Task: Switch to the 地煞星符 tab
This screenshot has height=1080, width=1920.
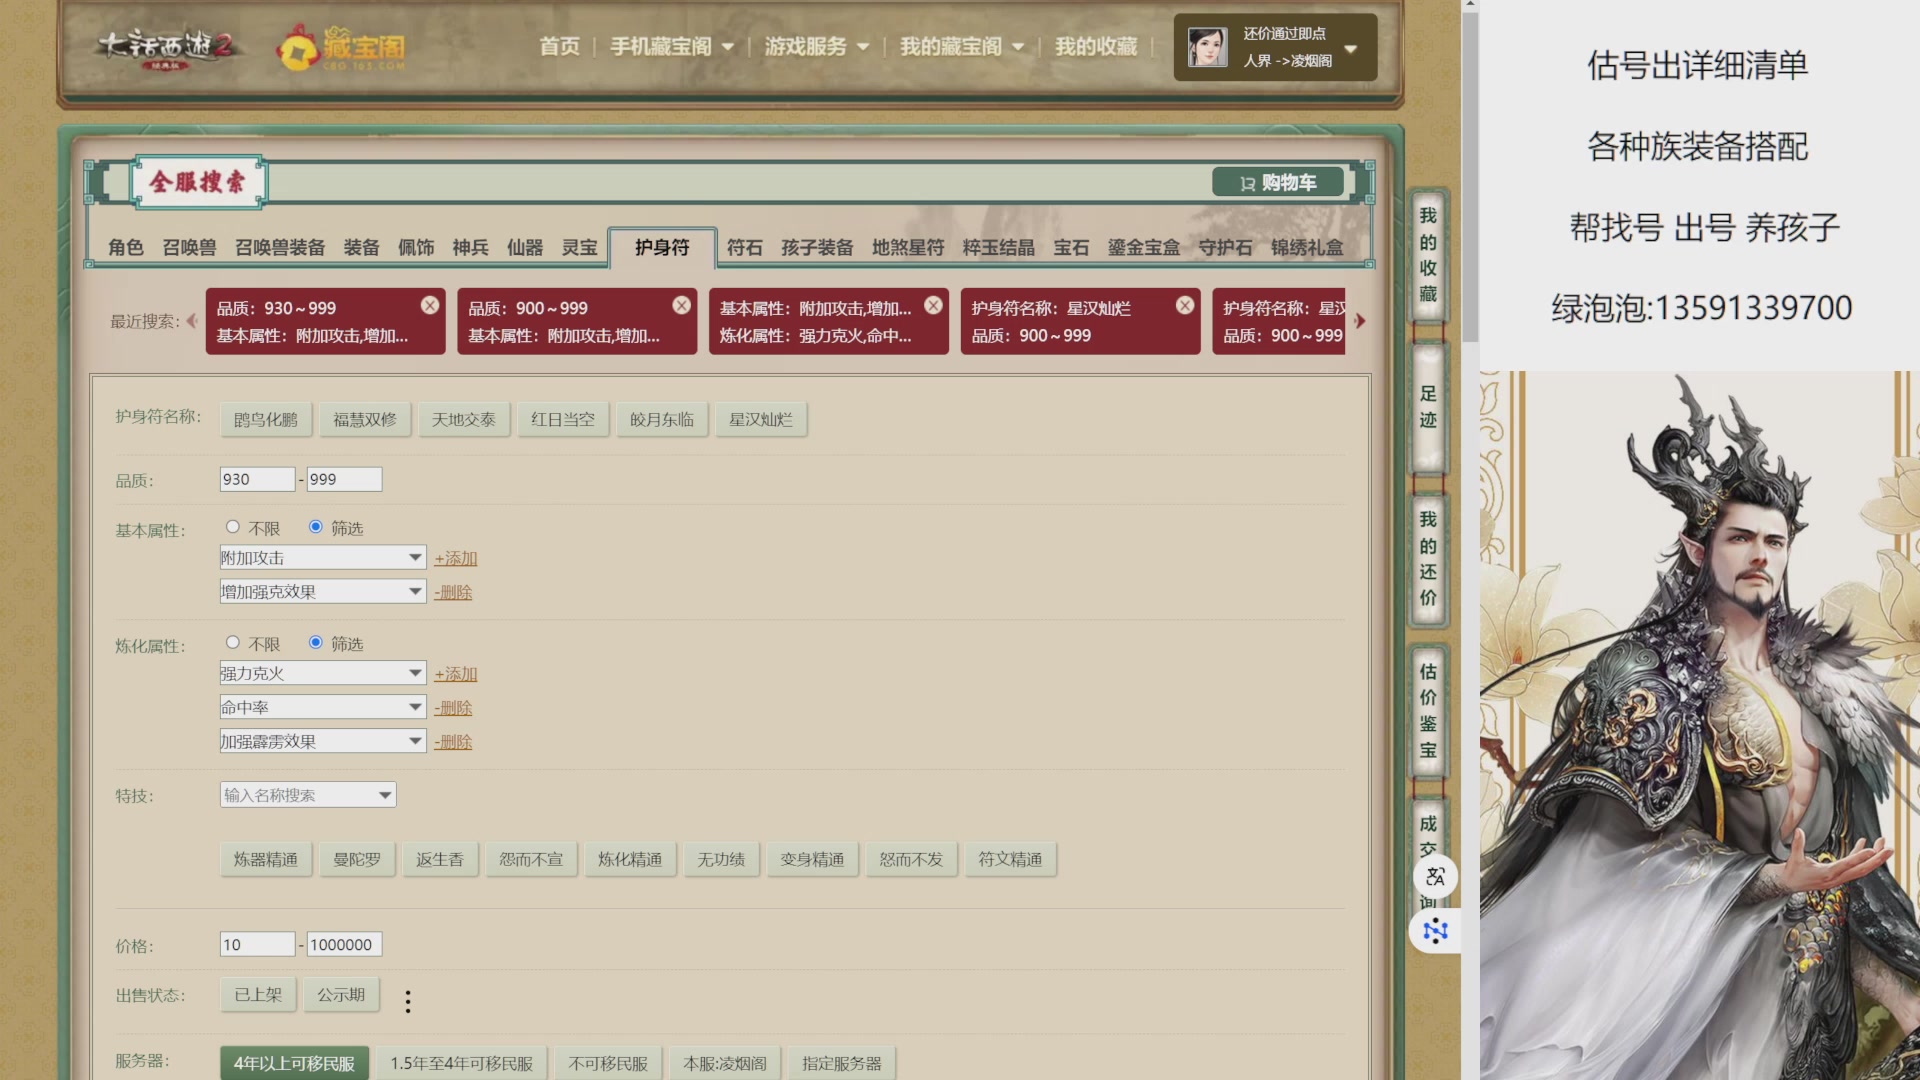Action: (x=908, y=247)
